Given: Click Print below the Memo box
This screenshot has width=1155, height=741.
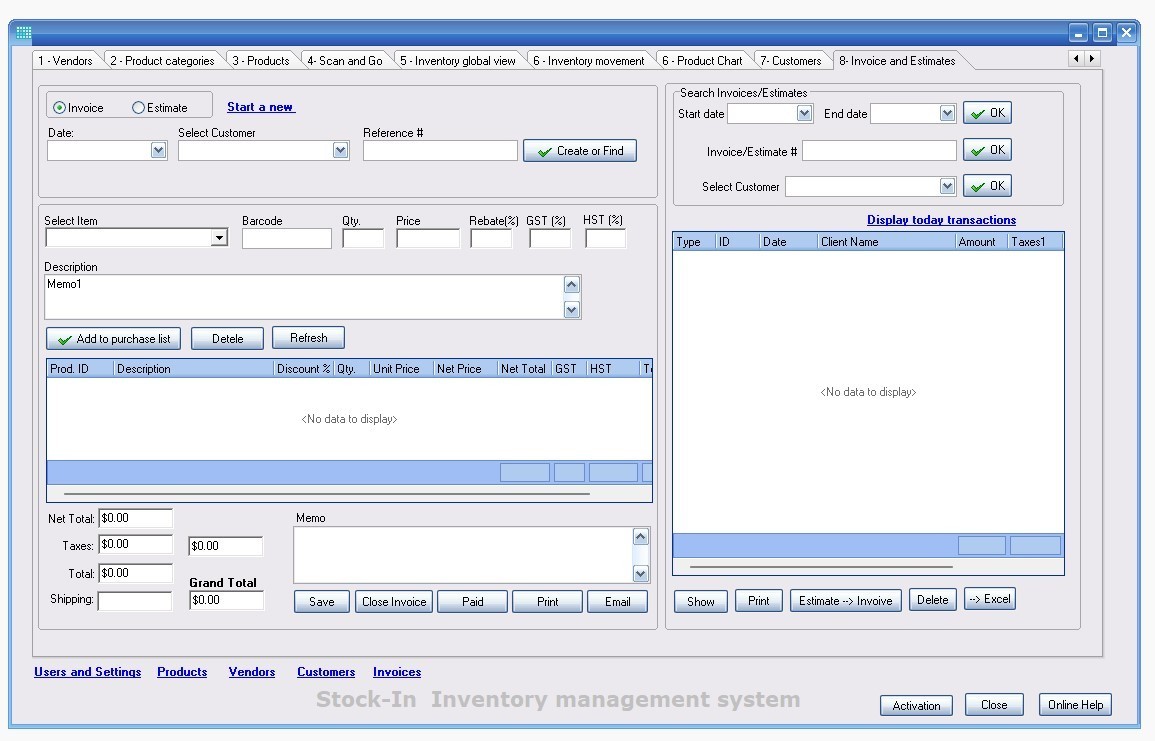Looking at the screenshot, I should [547, 602].
